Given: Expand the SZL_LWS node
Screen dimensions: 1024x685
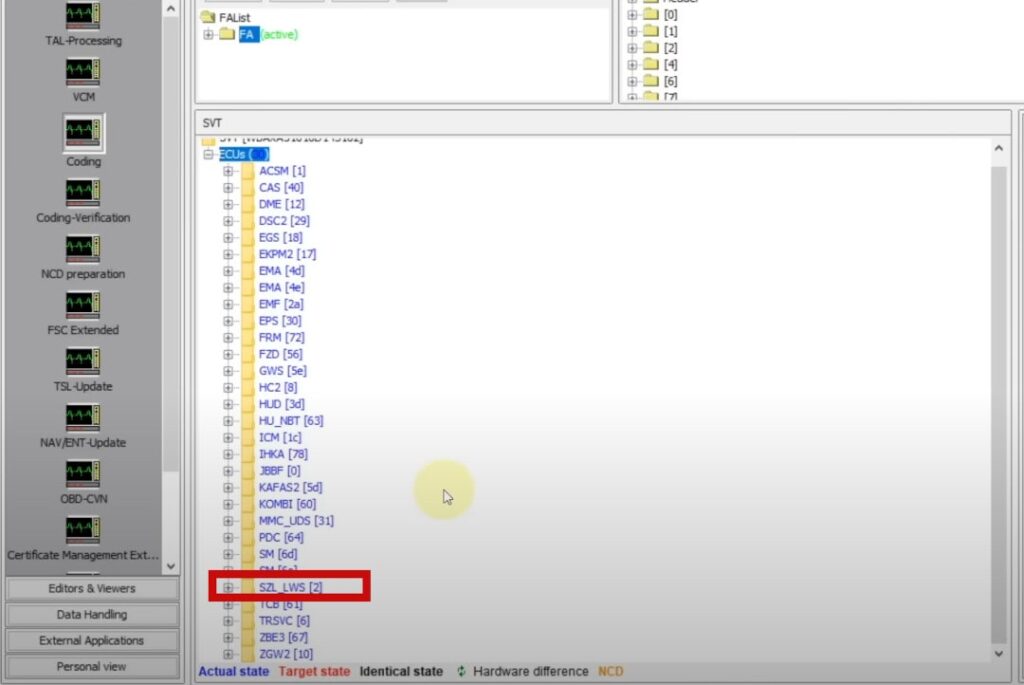Looking at the screenshot, I should point(228,587).
